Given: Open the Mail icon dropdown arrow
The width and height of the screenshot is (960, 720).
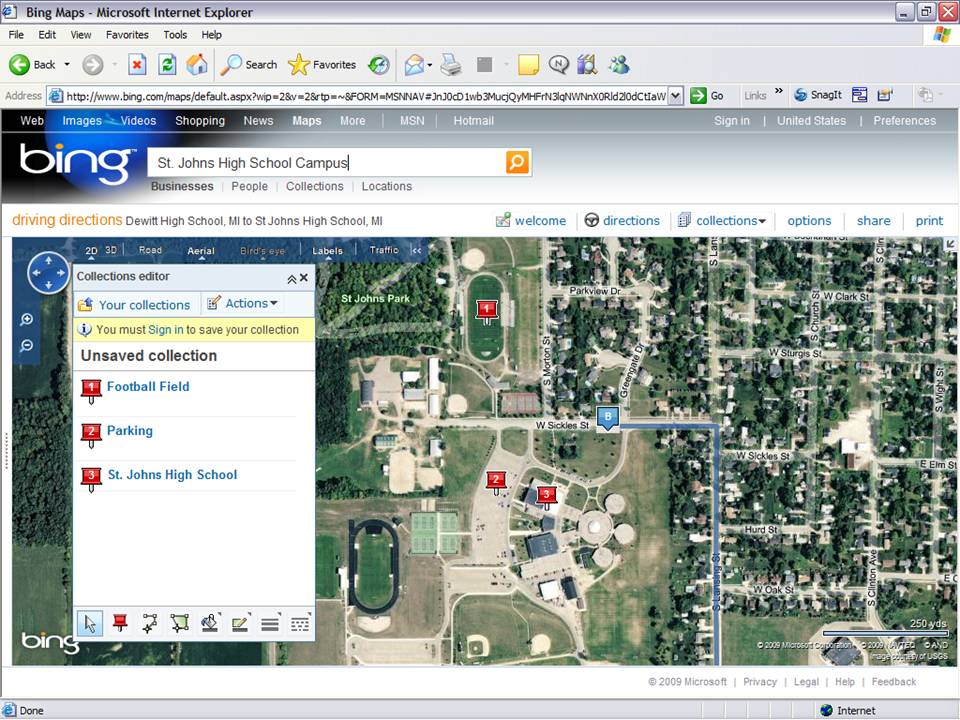Looking at the screenshot, I should click(430, 64).
